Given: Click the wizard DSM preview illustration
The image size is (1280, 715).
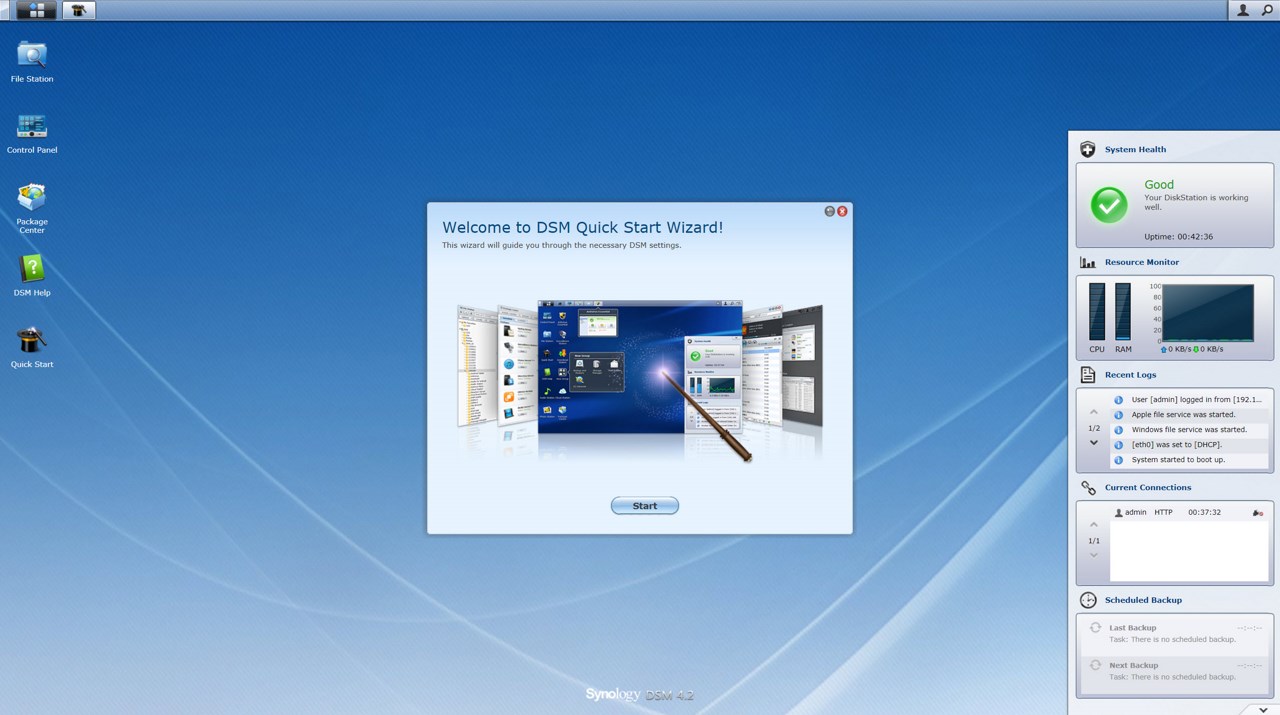Looking at the screenshot, I should click(640, 380).
